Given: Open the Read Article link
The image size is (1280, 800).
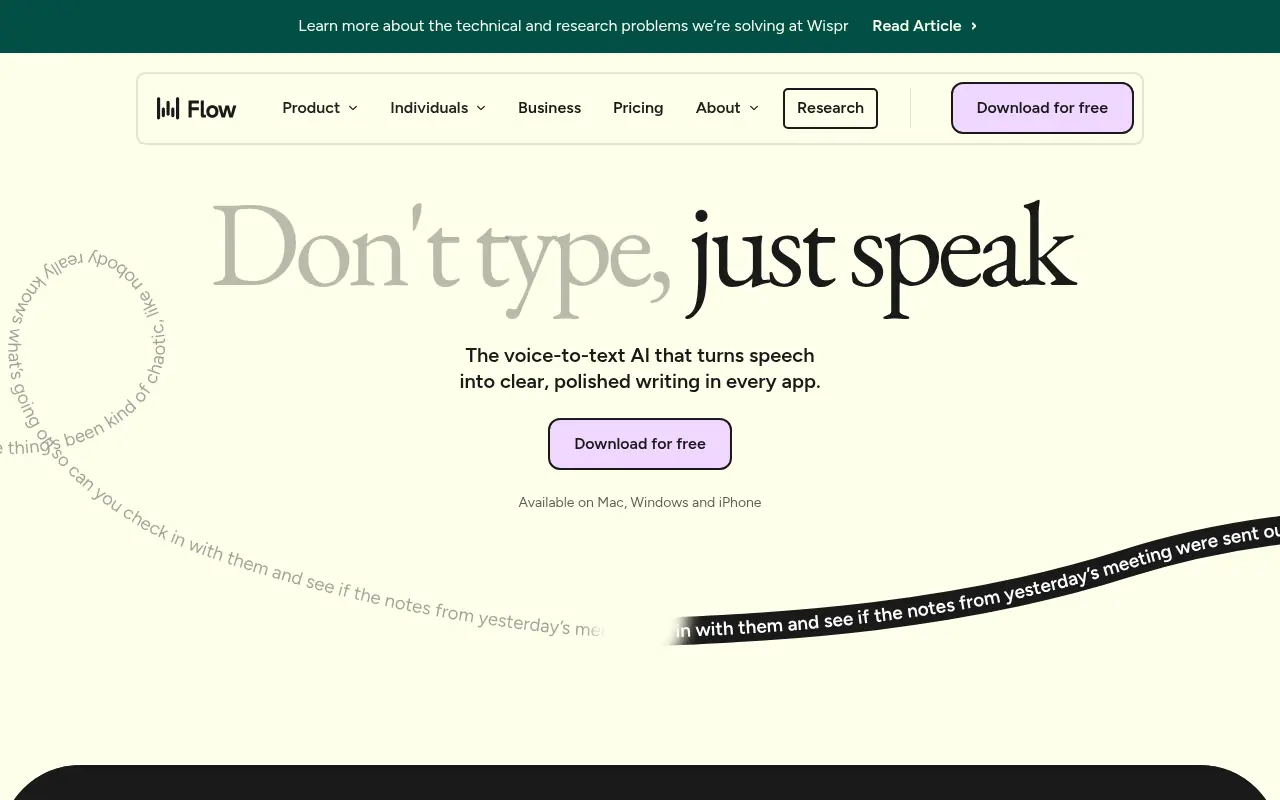Looking at the screenshot, I should (x=917, y=26).
